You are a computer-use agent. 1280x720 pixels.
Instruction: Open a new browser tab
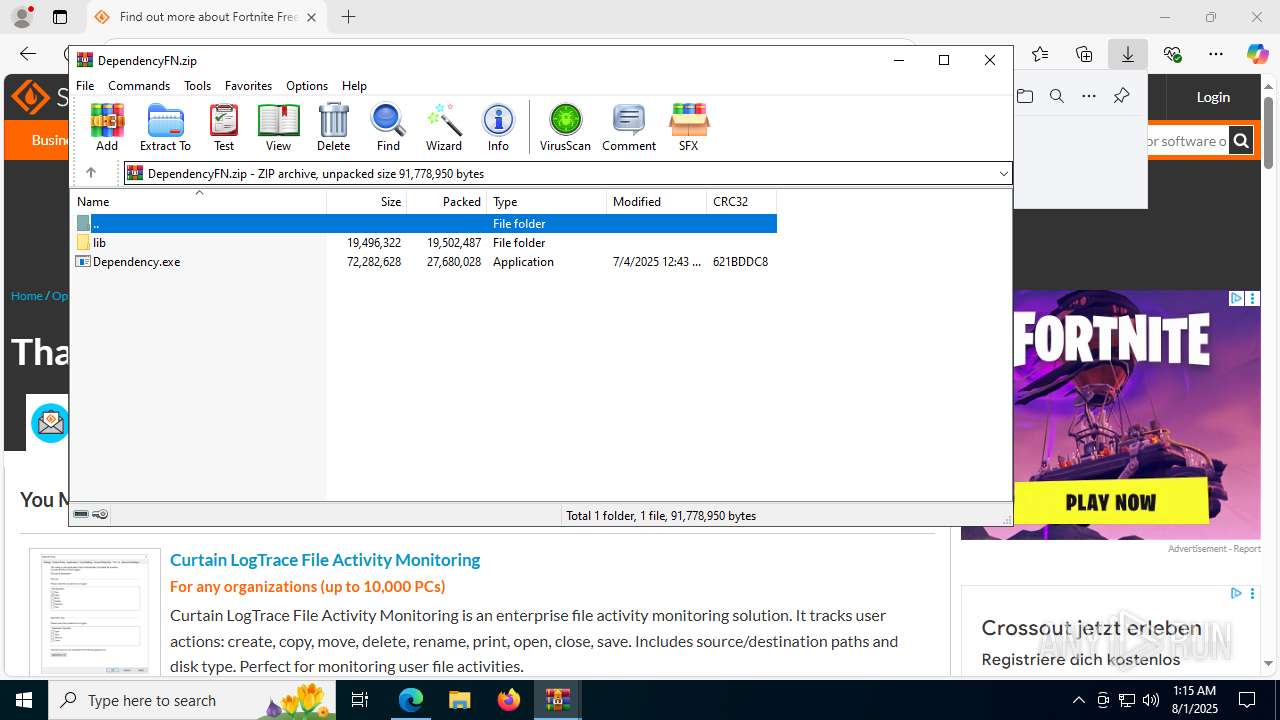pos(348,17)
